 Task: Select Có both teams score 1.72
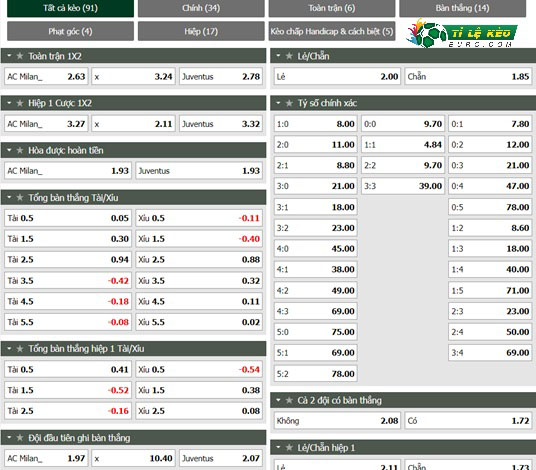pyautogui.click(x=468, y=421)
